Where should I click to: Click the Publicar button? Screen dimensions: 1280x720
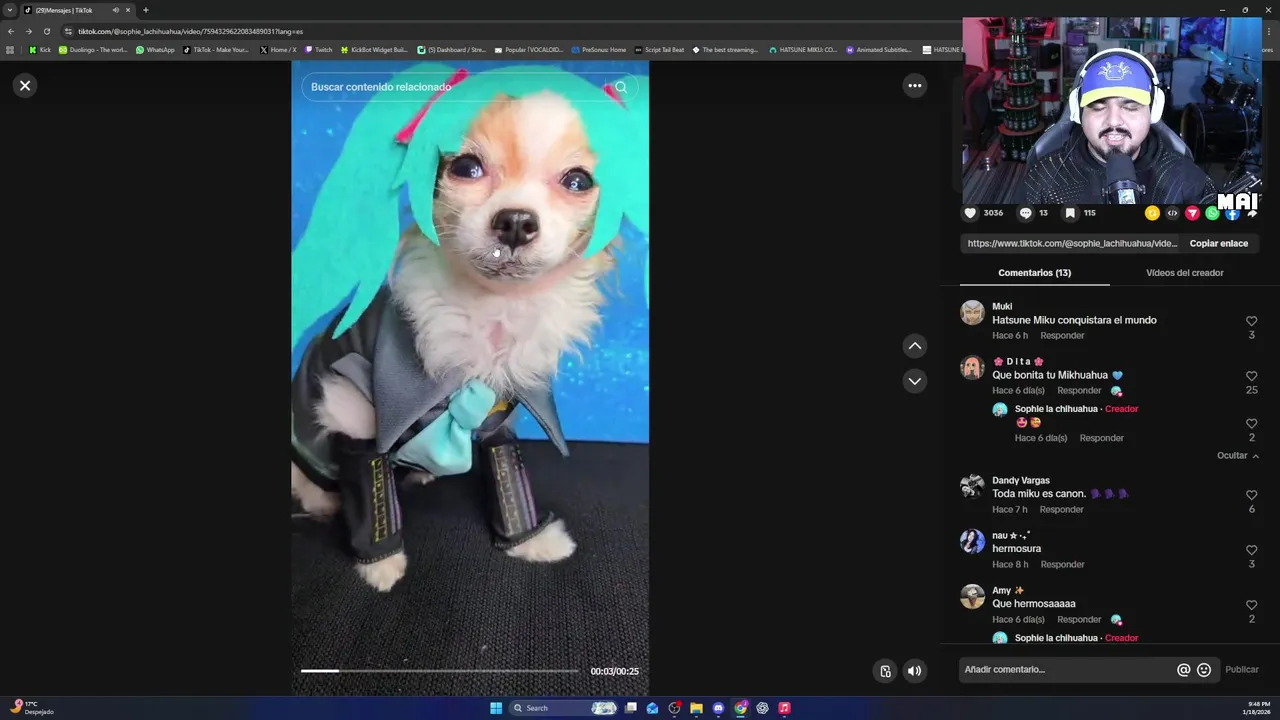[x=1242, y=670]
